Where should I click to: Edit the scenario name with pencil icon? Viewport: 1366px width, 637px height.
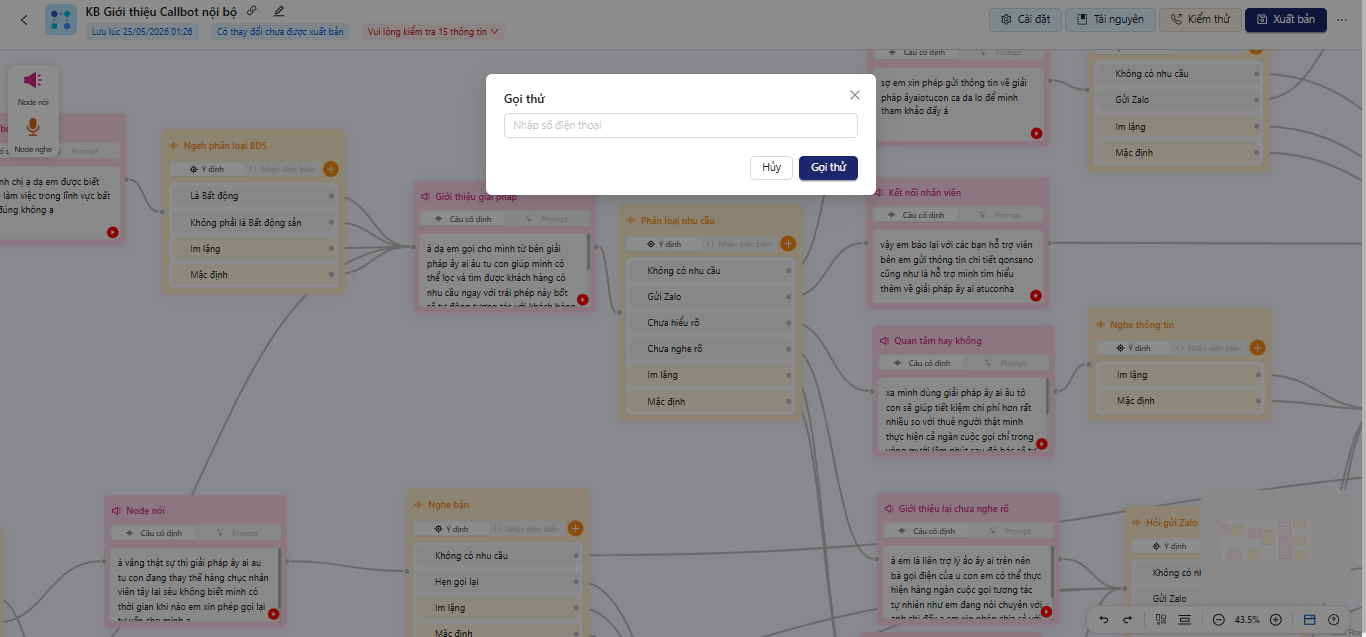click(x=279, y=11)
